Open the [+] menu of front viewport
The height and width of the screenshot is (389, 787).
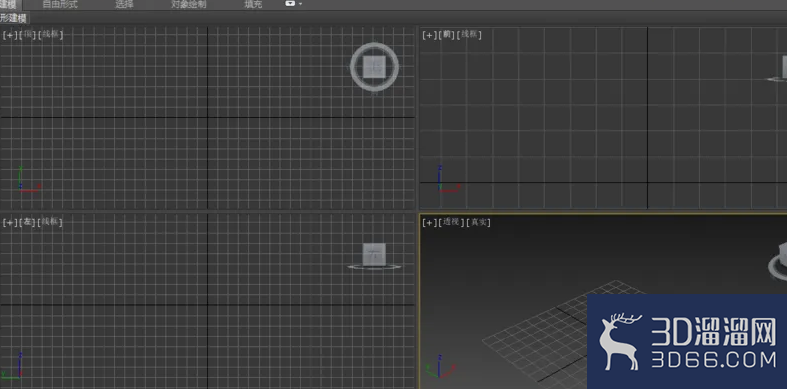pyautogui.click(x=429, y=35)
